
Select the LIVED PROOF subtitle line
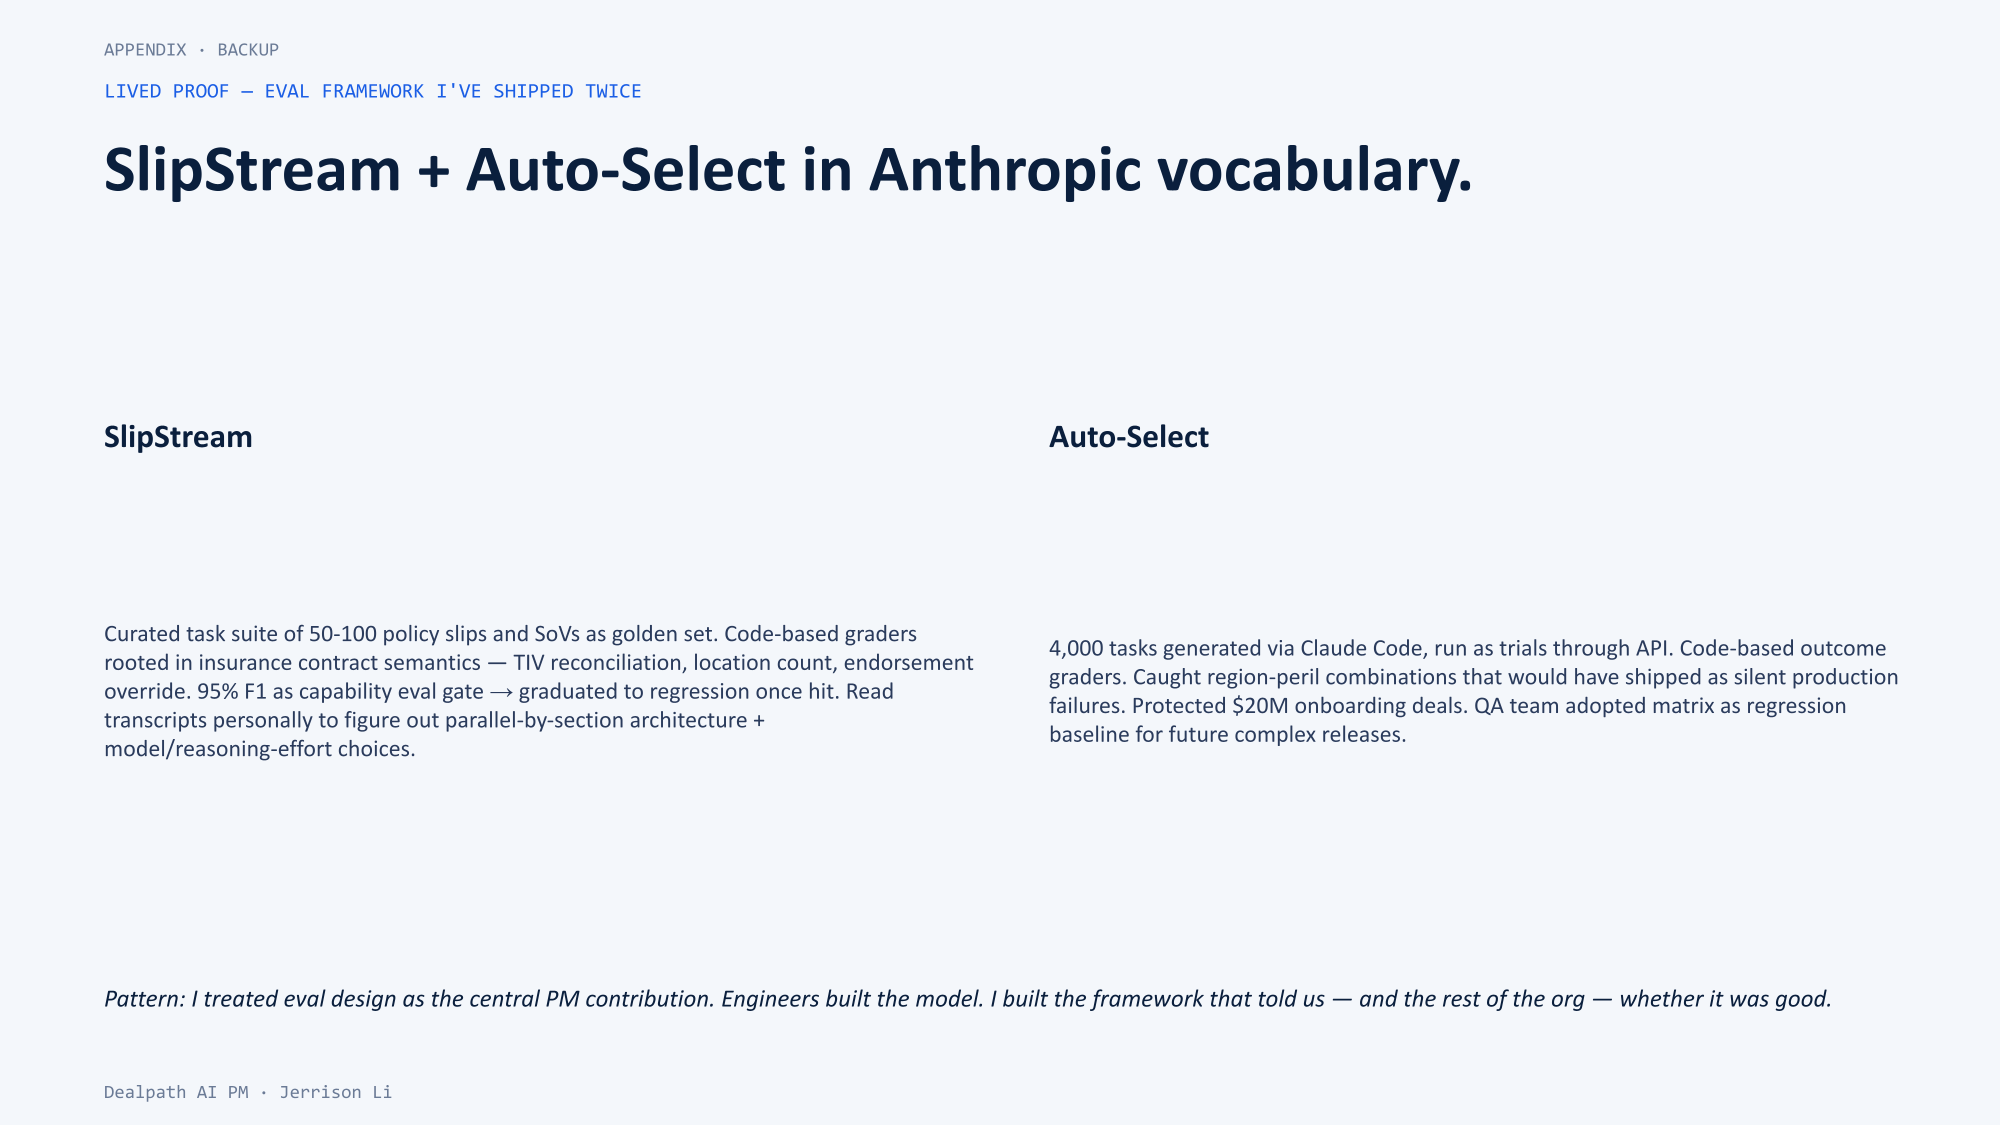pyautogui.click(x=373, y=92)
